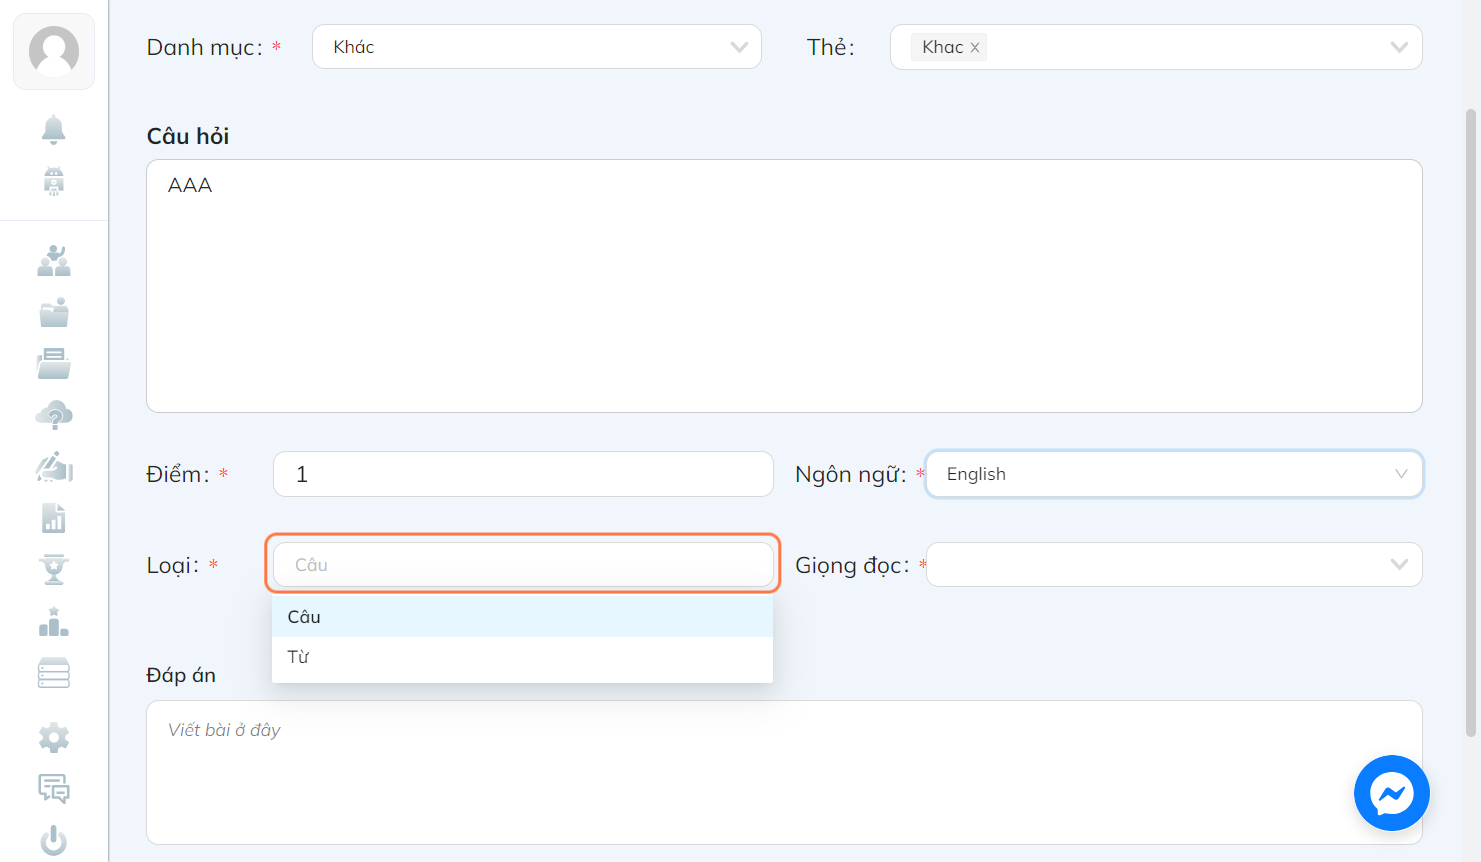Screen dimensions: 1481x862
Task: Open settings gear in sidebar
Action: point(54,738)
